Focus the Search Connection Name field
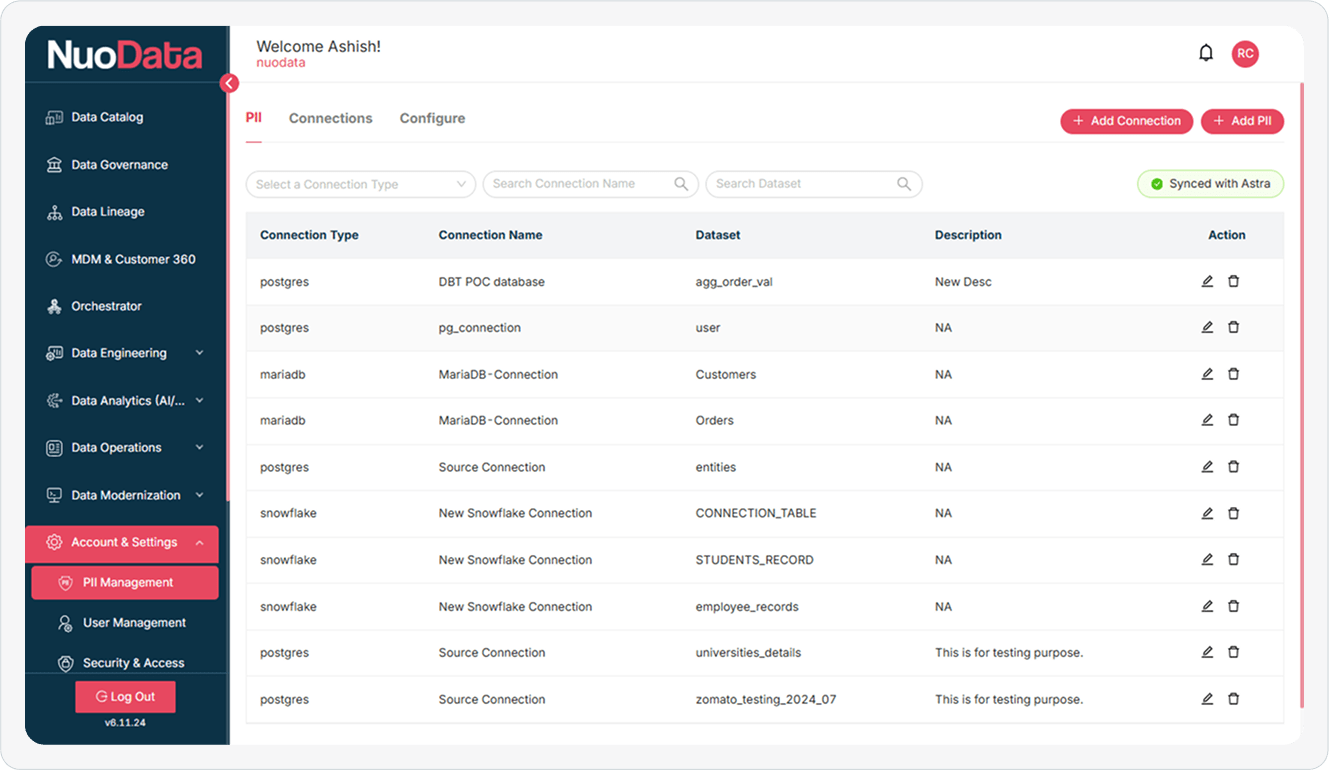Screen dimensions: 1329x770 [x=590, y=184]
